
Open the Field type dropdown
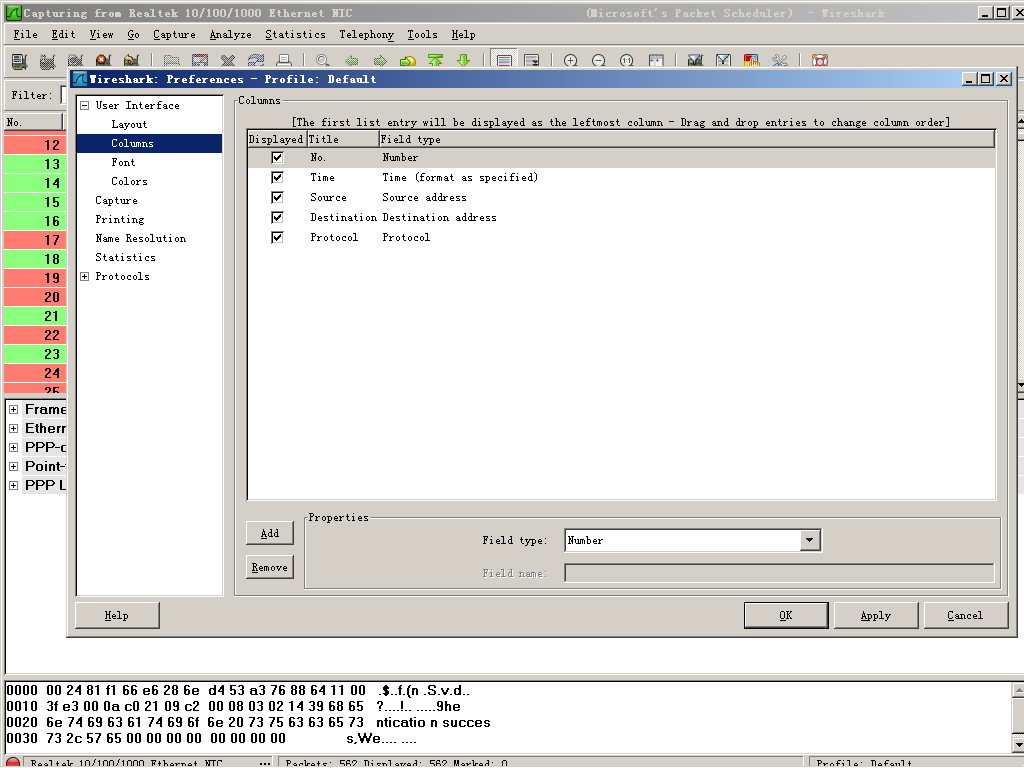click(810, 540)
